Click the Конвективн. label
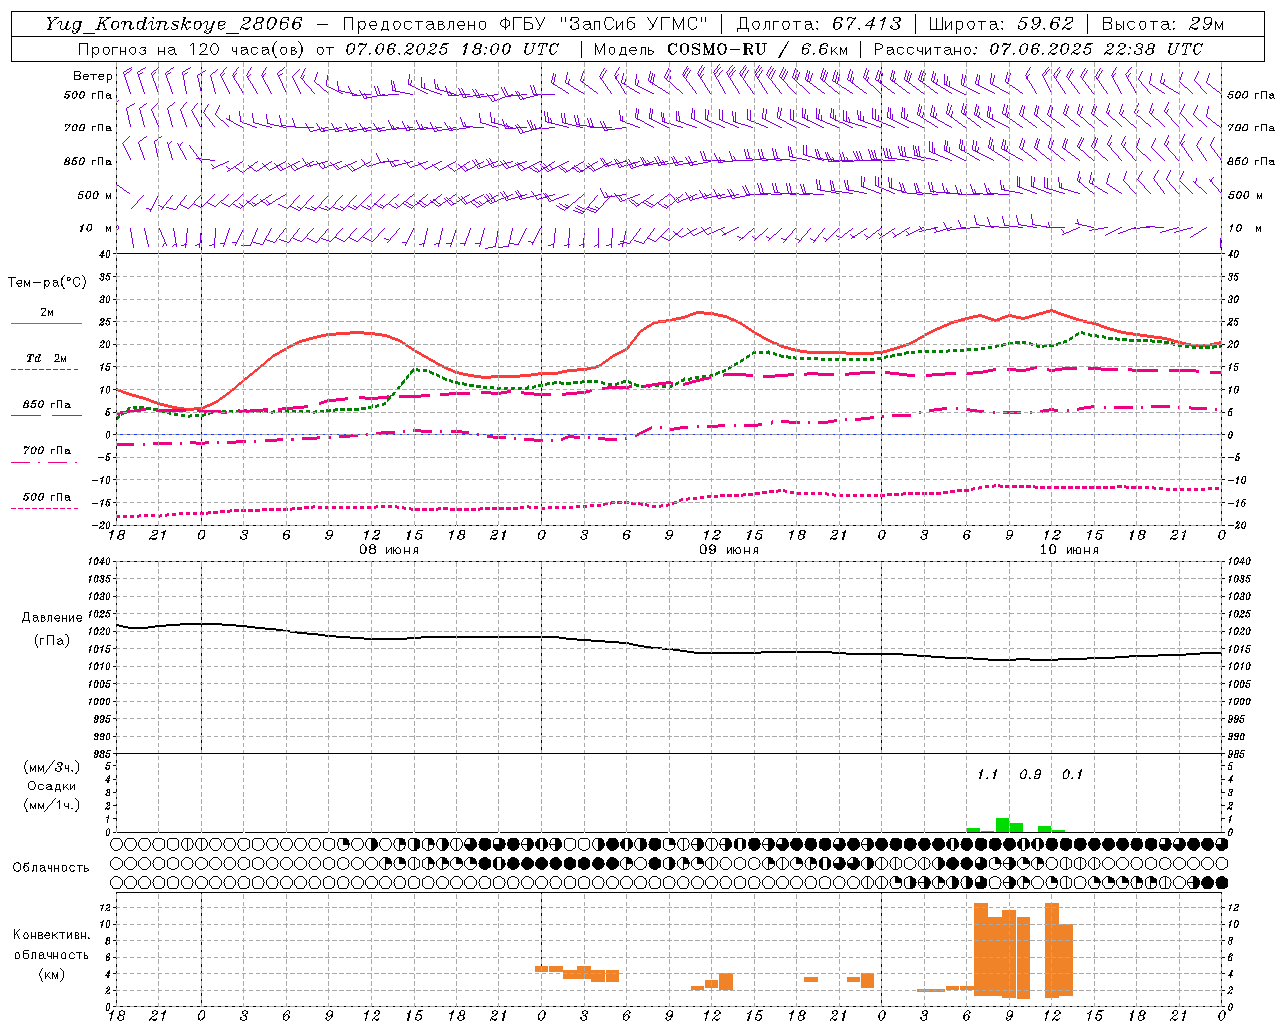 click(51, 935)
